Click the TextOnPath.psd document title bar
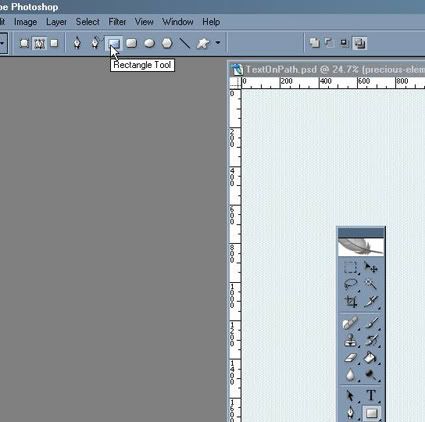This screenshot has height=422, width=425. coord(328,70)
